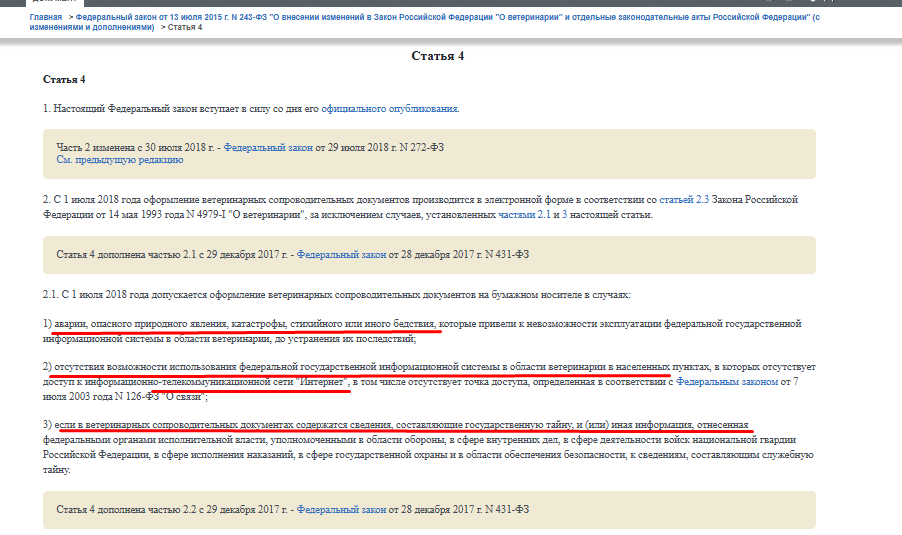This screenshot has width=902, height=535.
Task: Click the item 1) аварии, опасного природного явления
Action: point(422,331)
